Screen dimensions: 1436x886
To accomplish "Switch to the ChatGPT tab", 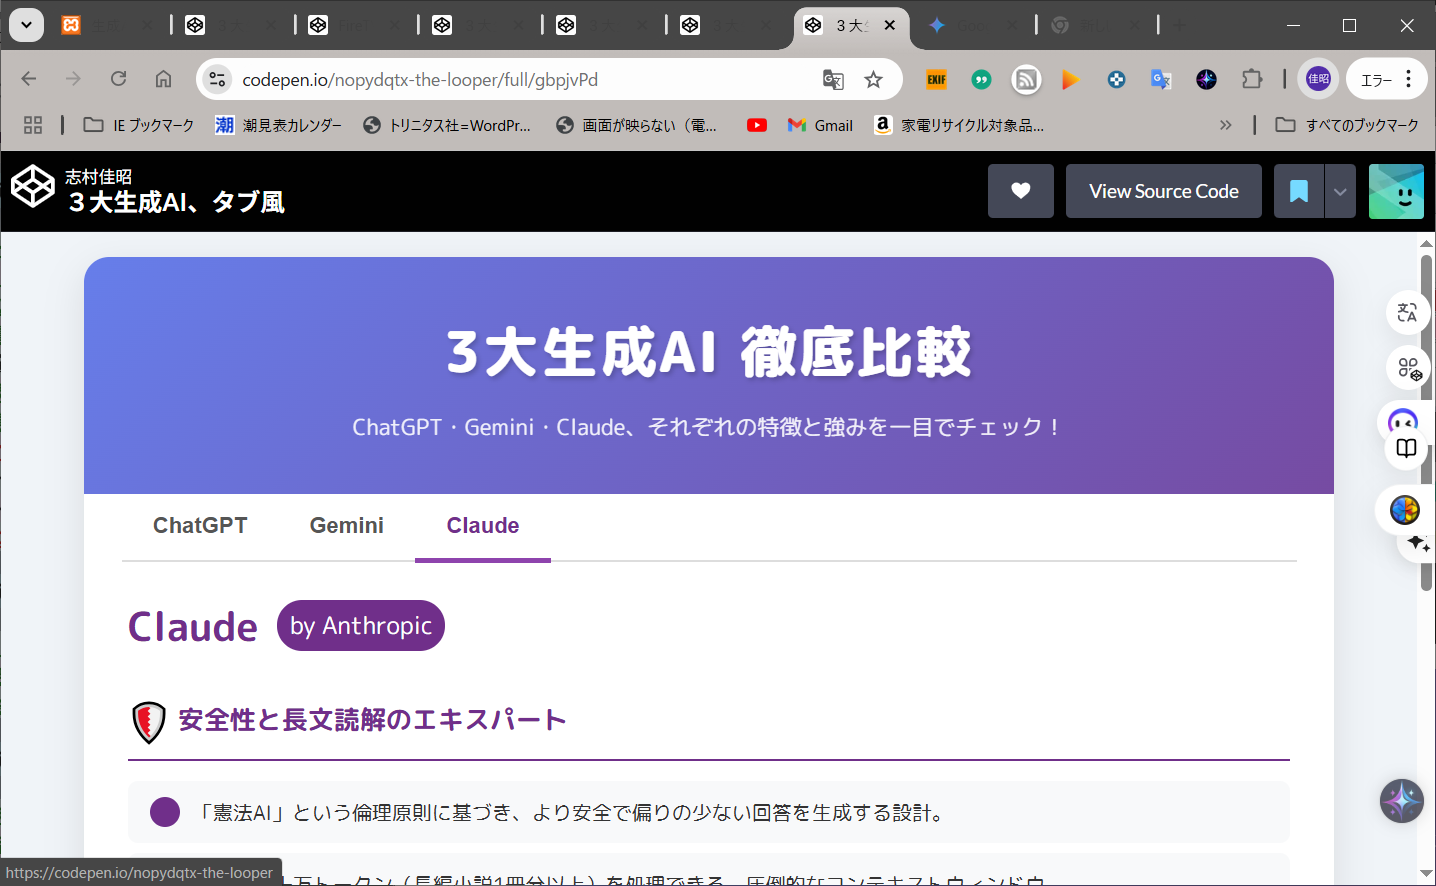I will tap(200, 526).
